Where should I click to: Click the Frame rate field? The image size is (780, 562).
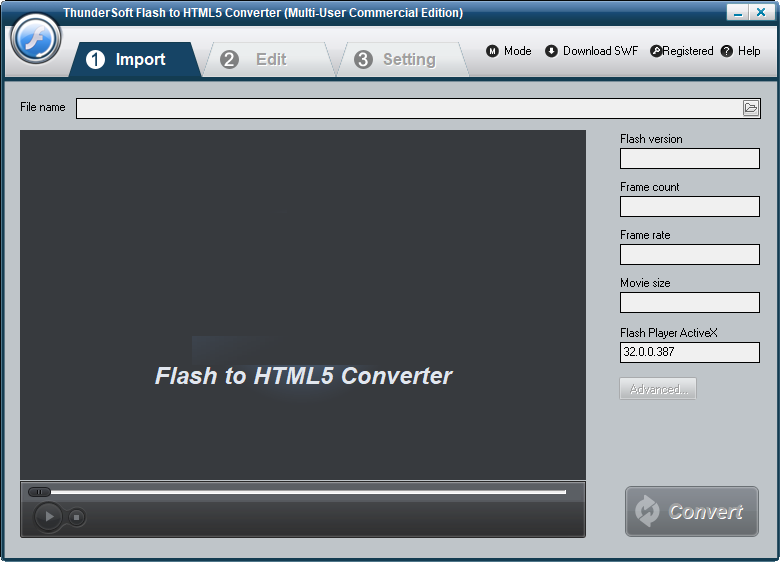click(689, 254)
